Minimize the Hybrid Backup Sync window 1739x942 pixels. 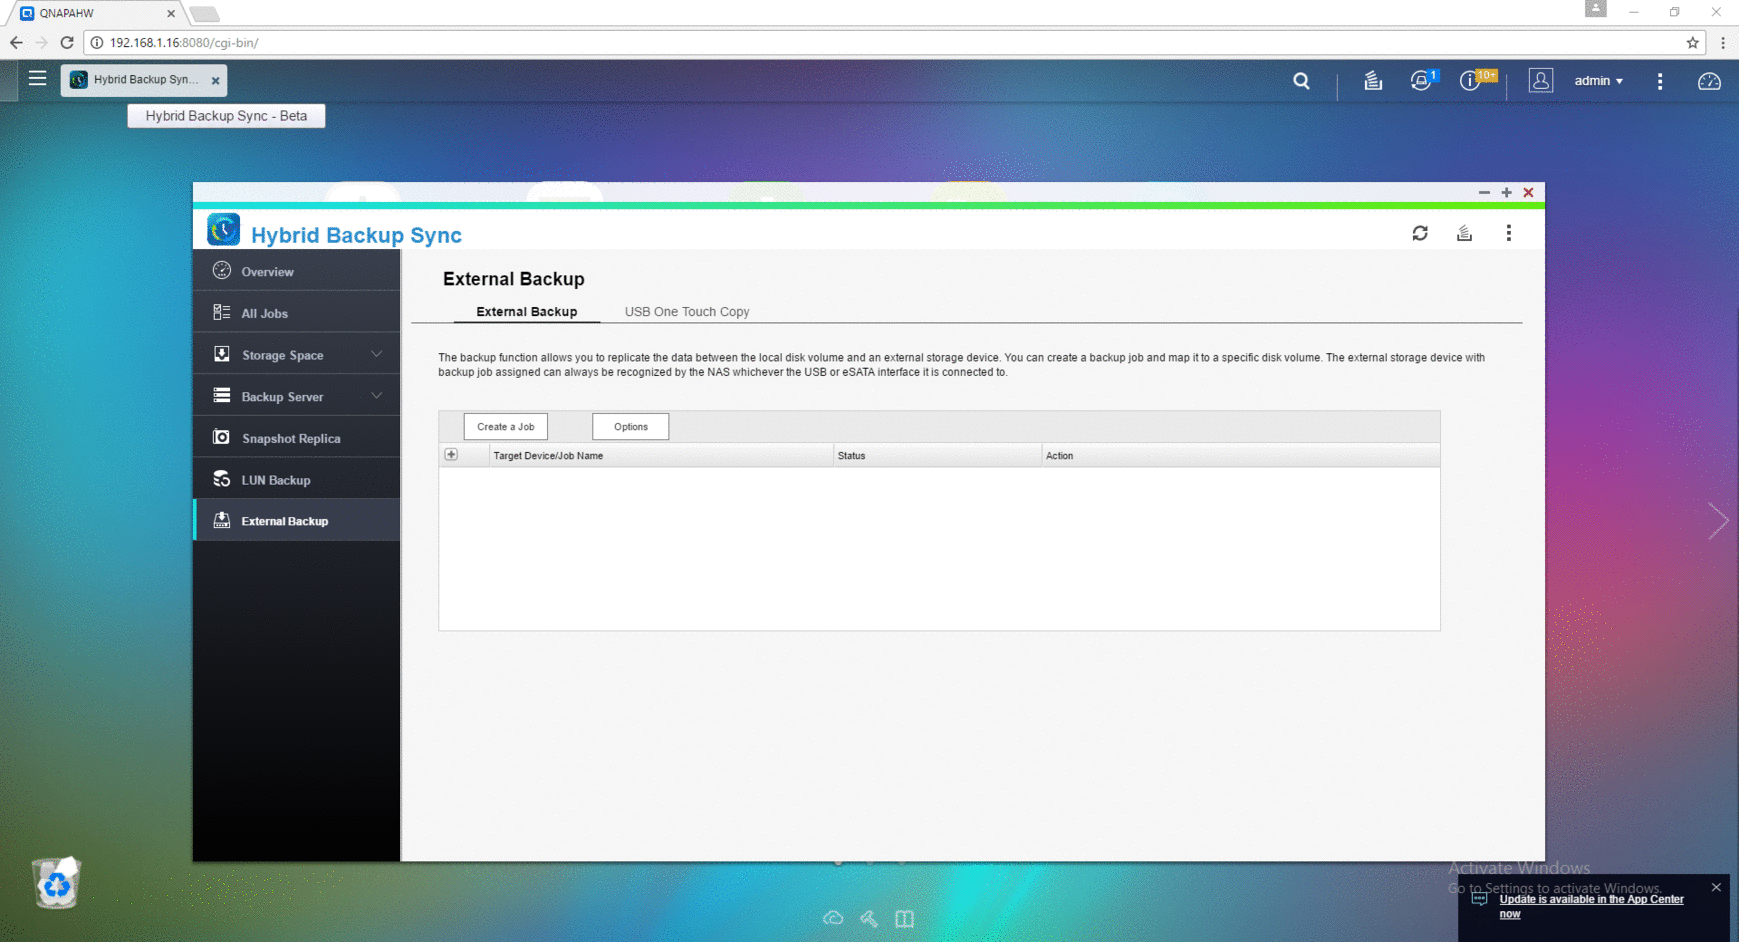tap(1484, 192)
